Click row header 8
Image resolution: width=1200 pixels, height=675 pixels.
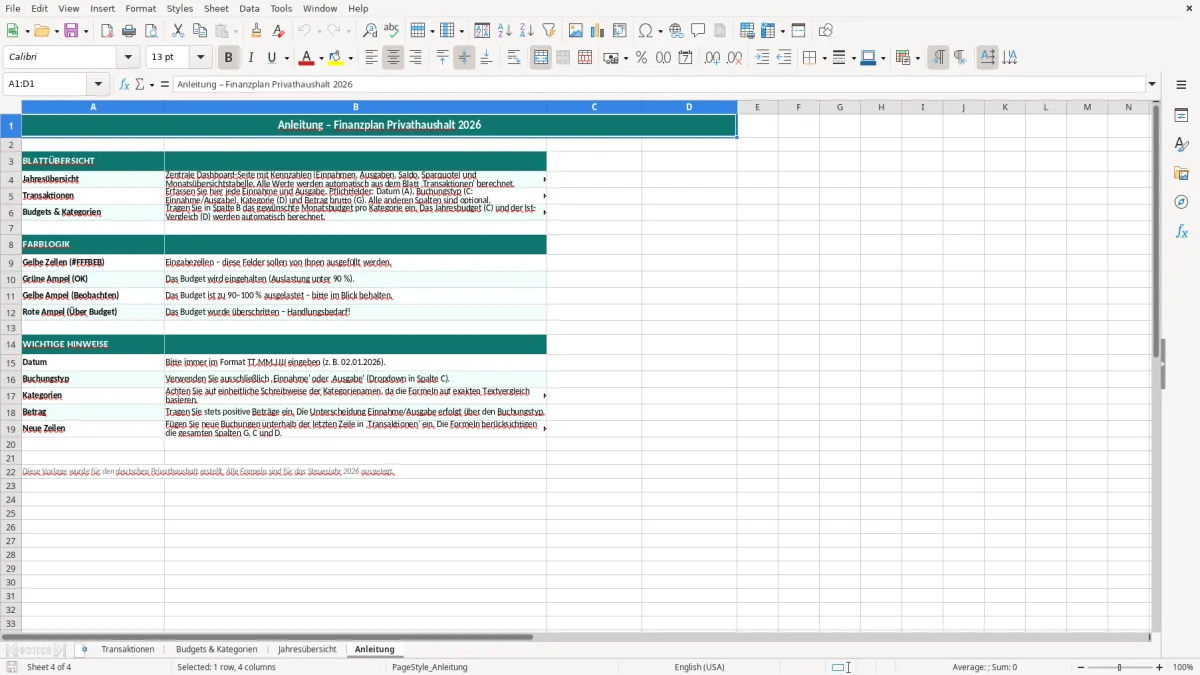pos(11,244)
